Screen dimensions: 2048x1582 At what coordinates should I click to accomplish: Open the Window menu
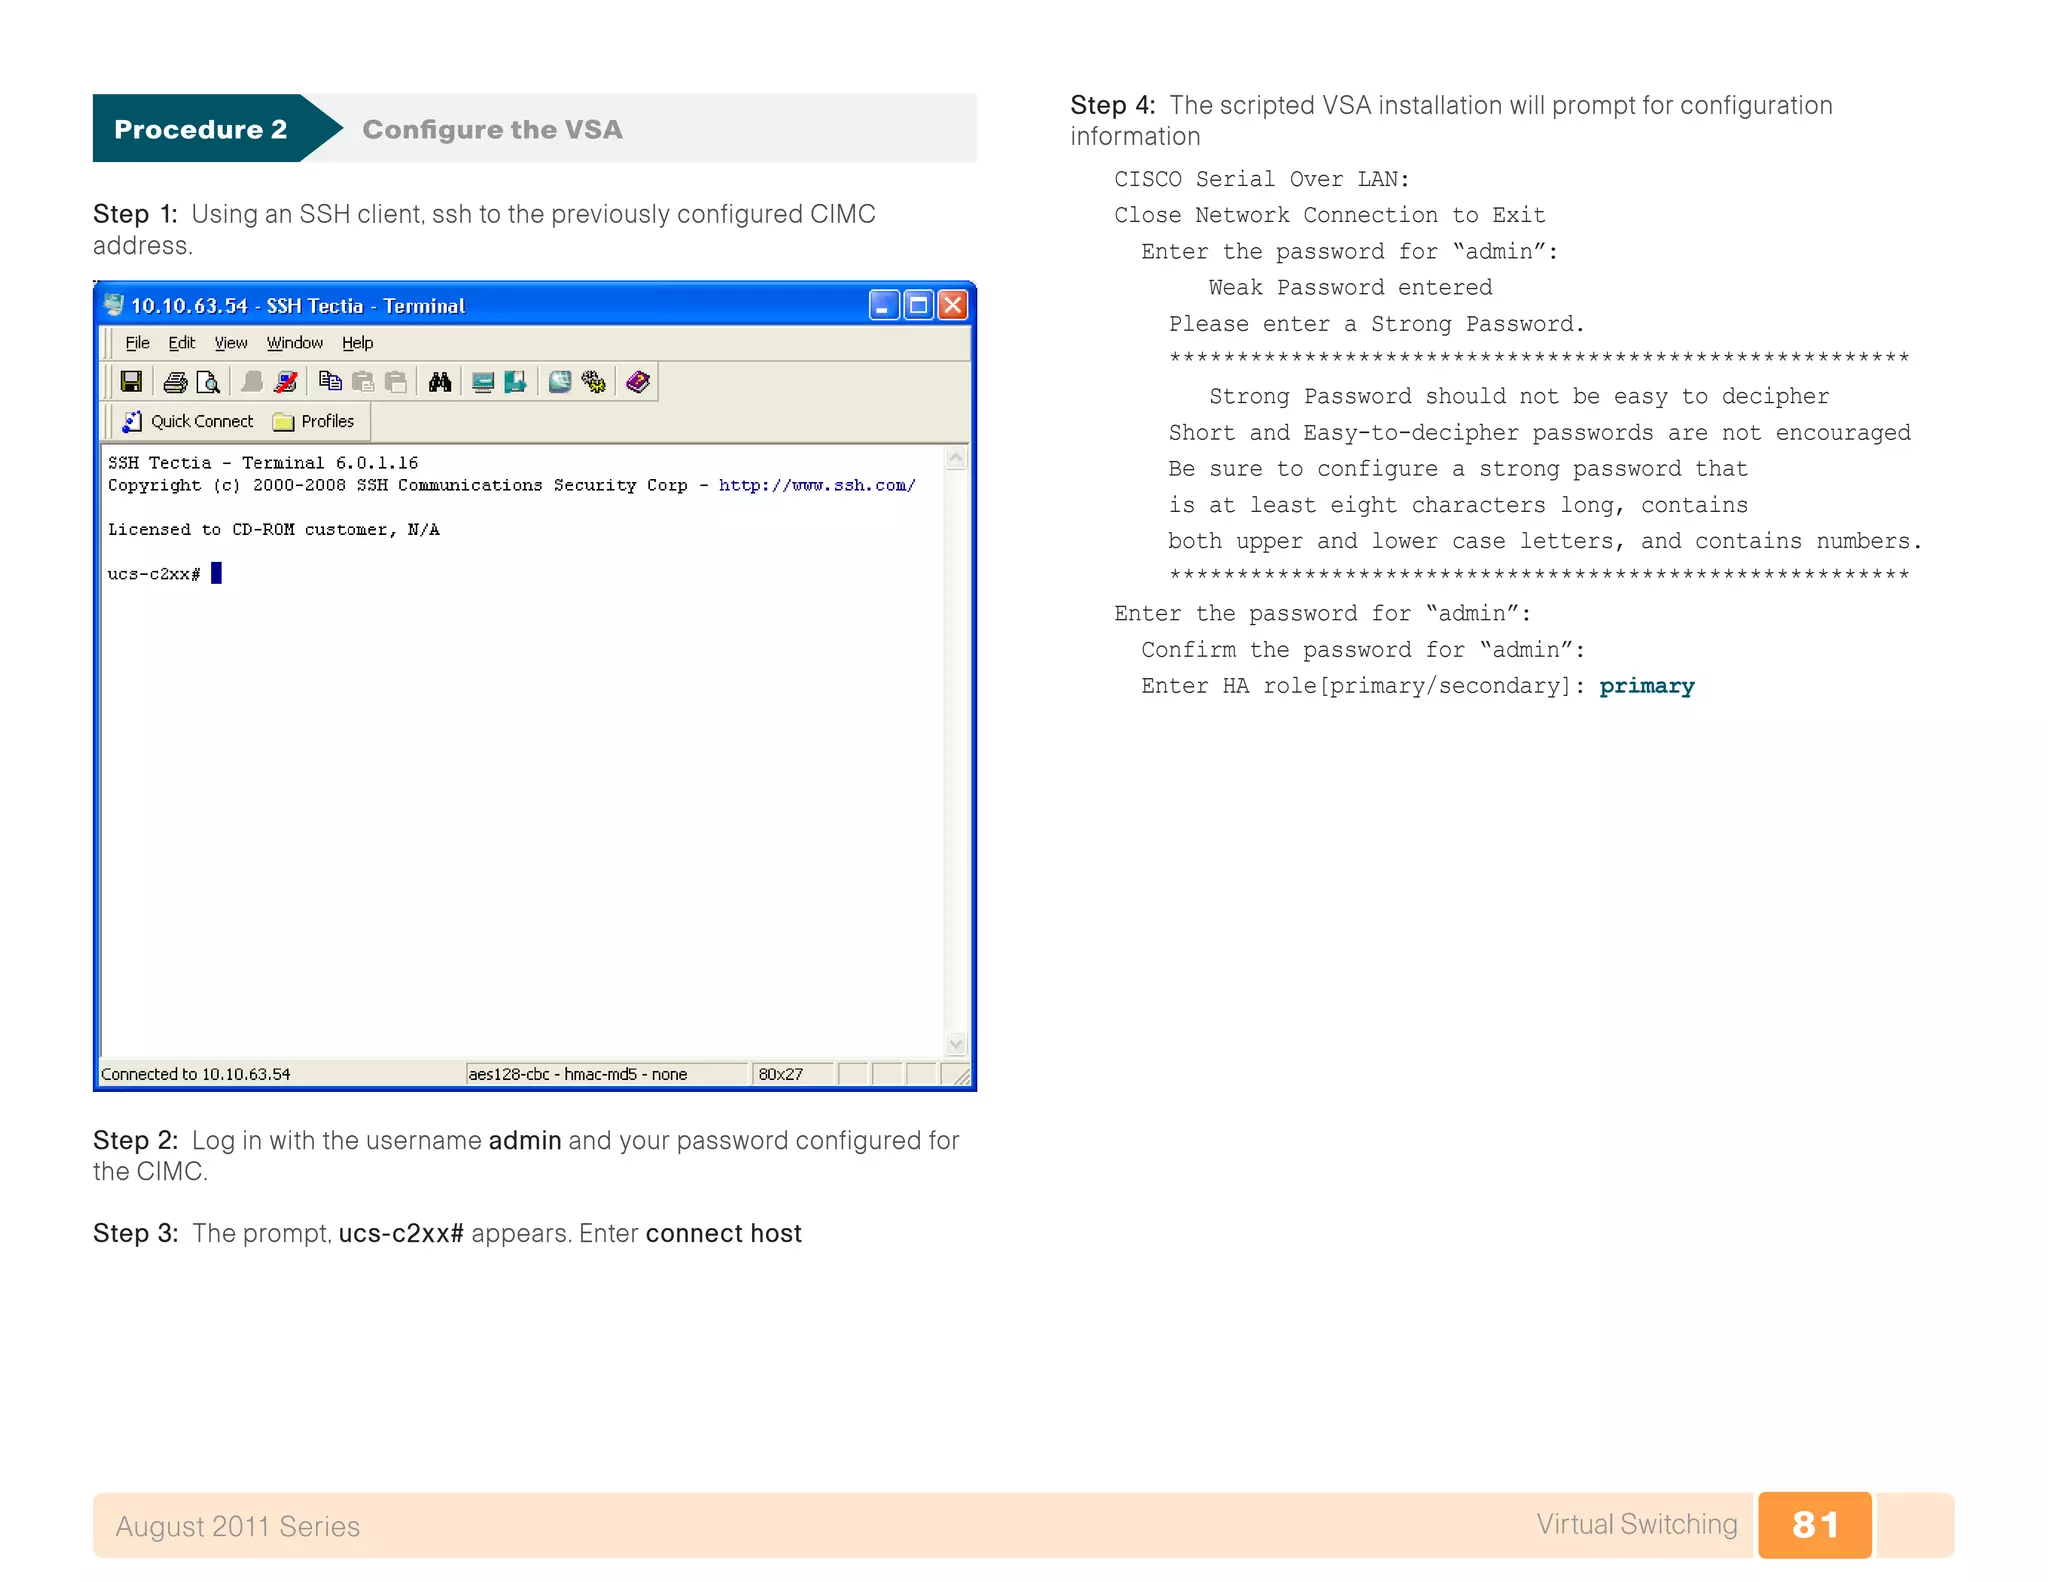(x=294, y=343)
